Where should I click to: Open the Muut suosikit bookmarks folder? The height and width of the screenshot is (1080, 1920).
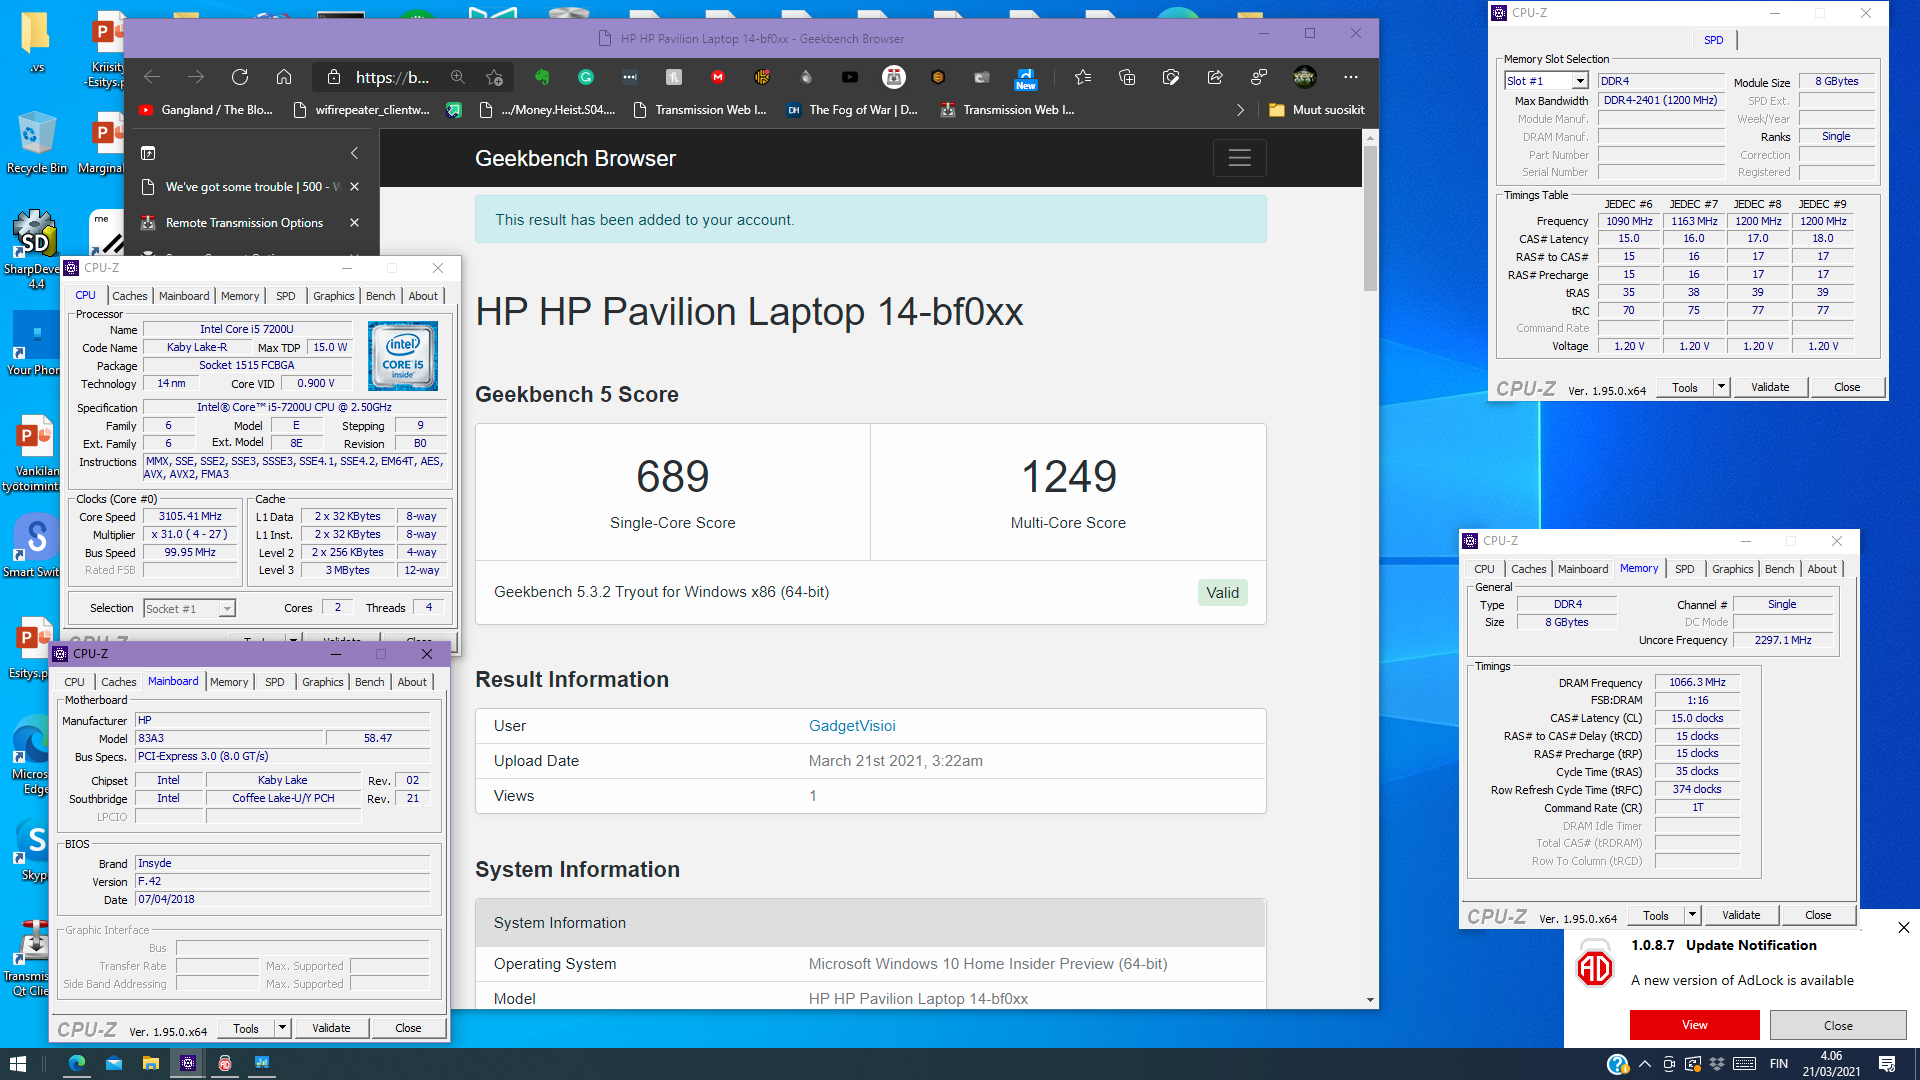click(x=1316, y=110)
